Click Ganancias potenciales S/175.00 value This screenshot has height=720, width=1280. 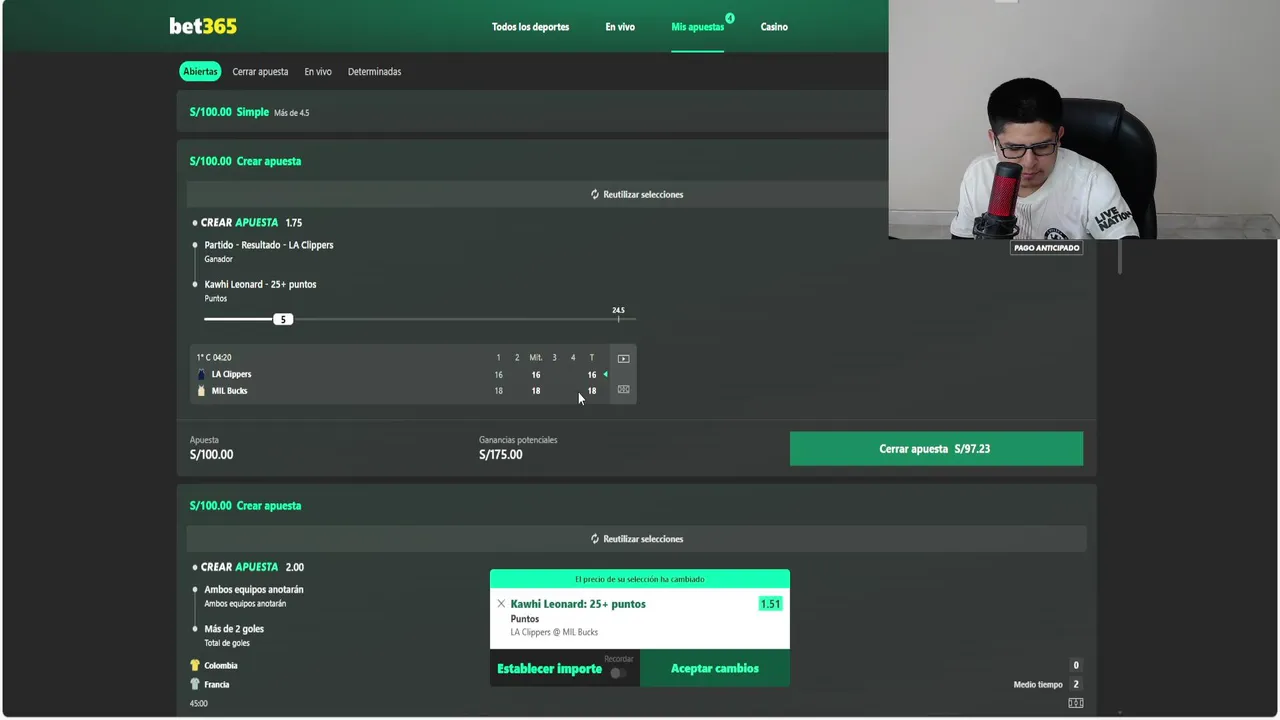tap(500, 455)
